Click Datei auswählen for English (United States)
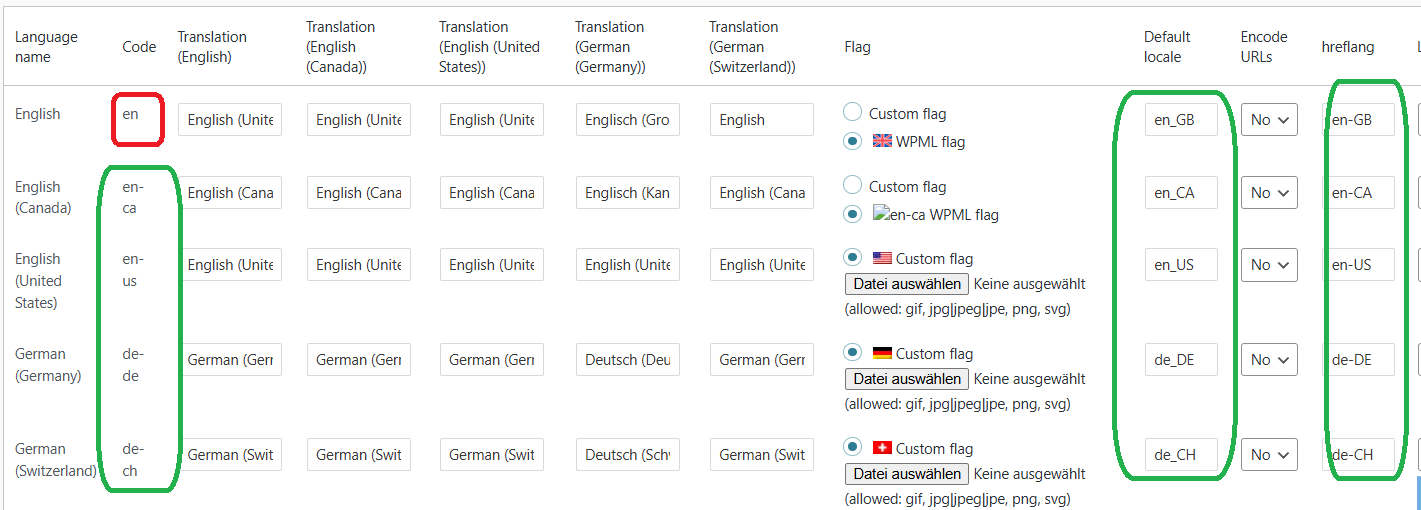 907,284
